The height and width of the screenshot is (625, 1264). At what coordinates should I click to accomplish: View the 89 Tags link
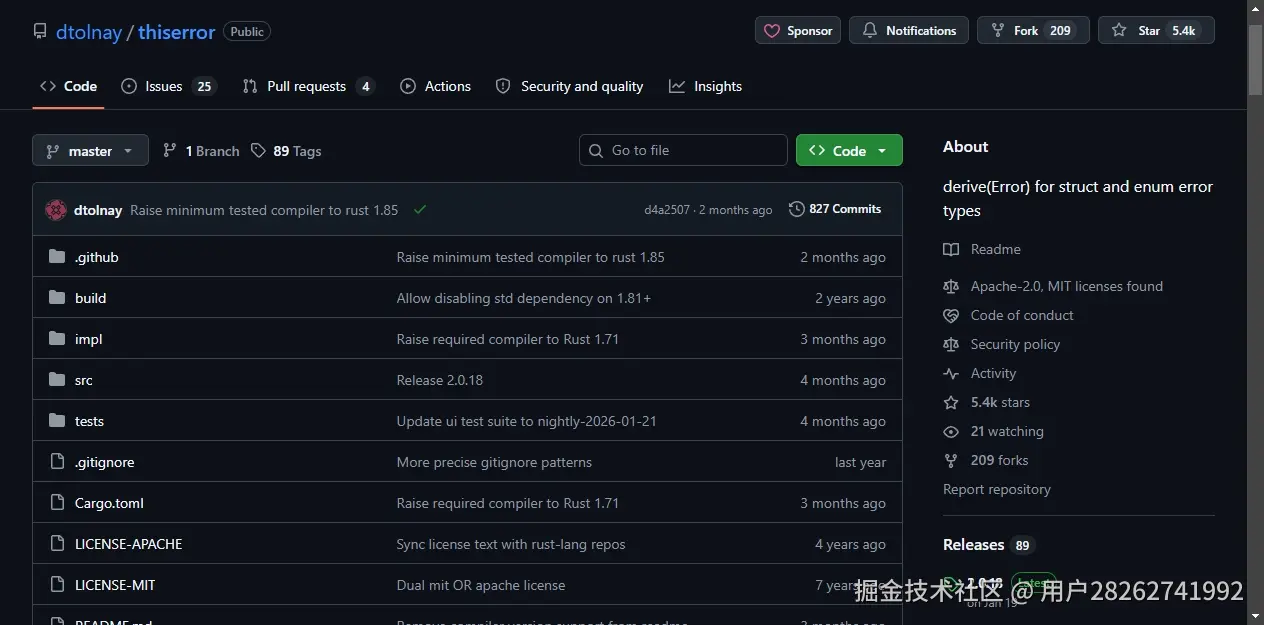coord(286,151)
